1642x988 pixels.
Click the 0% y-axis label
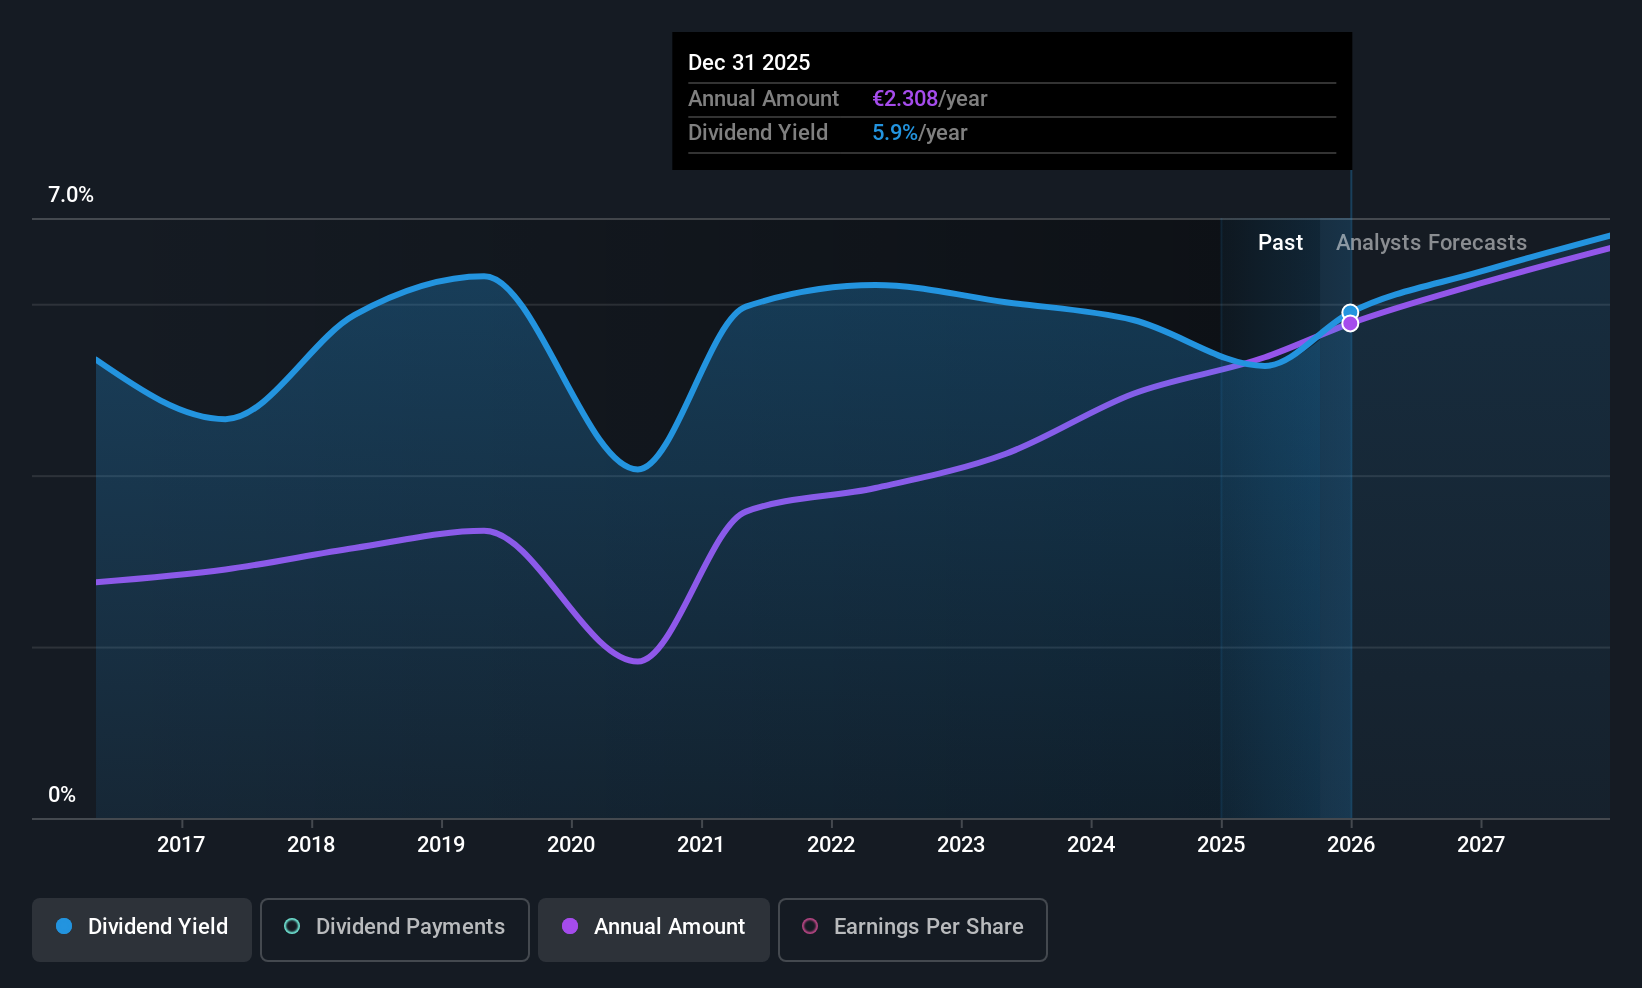(x=62, y=795)
